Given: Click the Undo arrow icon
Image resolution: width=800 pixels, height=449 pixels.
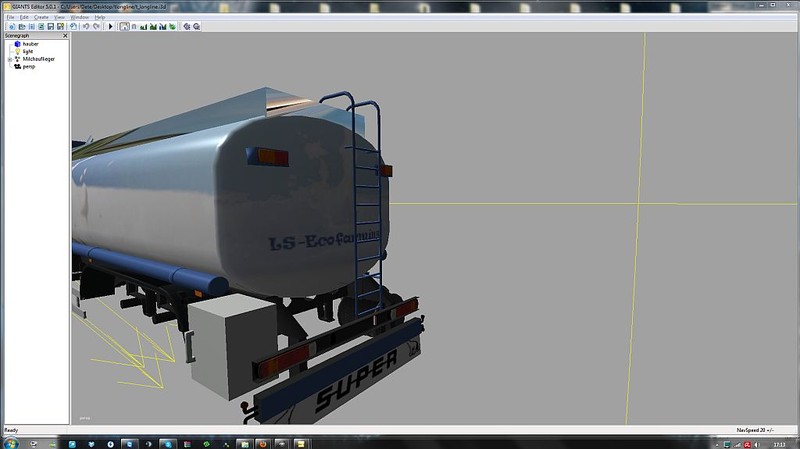Looking at the screenshot, I should tap(86, 27).
